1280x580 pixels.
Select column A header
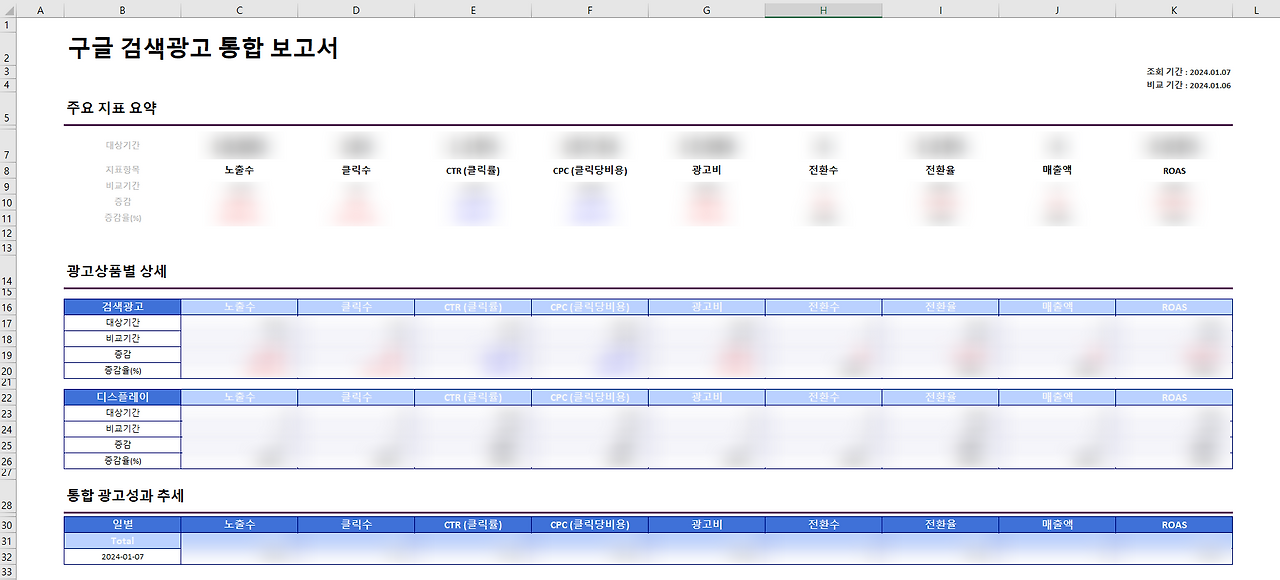[x=41, y=10]
